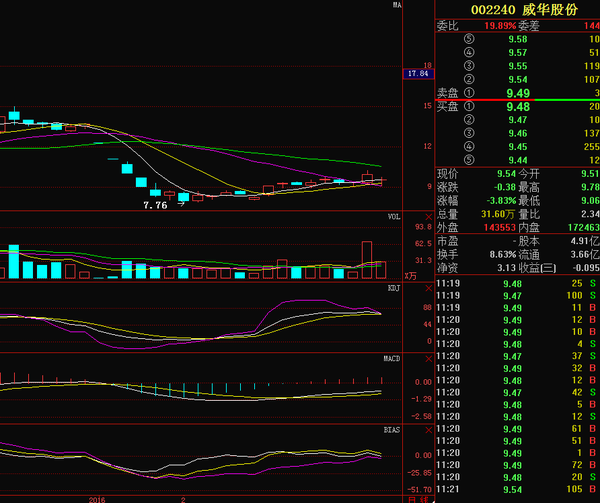Click the tallest red volume bar
This screenshot has height=503, width=600.
[x=367, y=260]
